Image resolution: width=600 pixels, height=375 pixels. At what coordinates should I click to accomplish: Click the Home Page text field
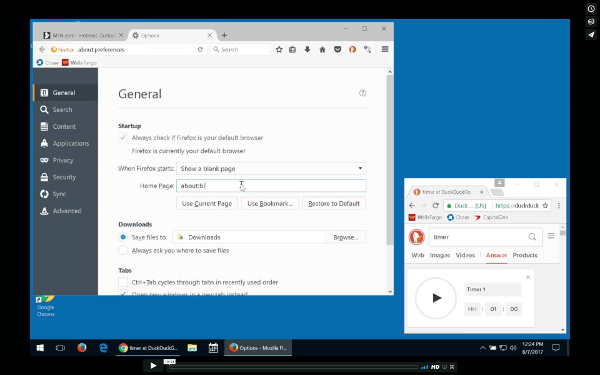point(271,186)
